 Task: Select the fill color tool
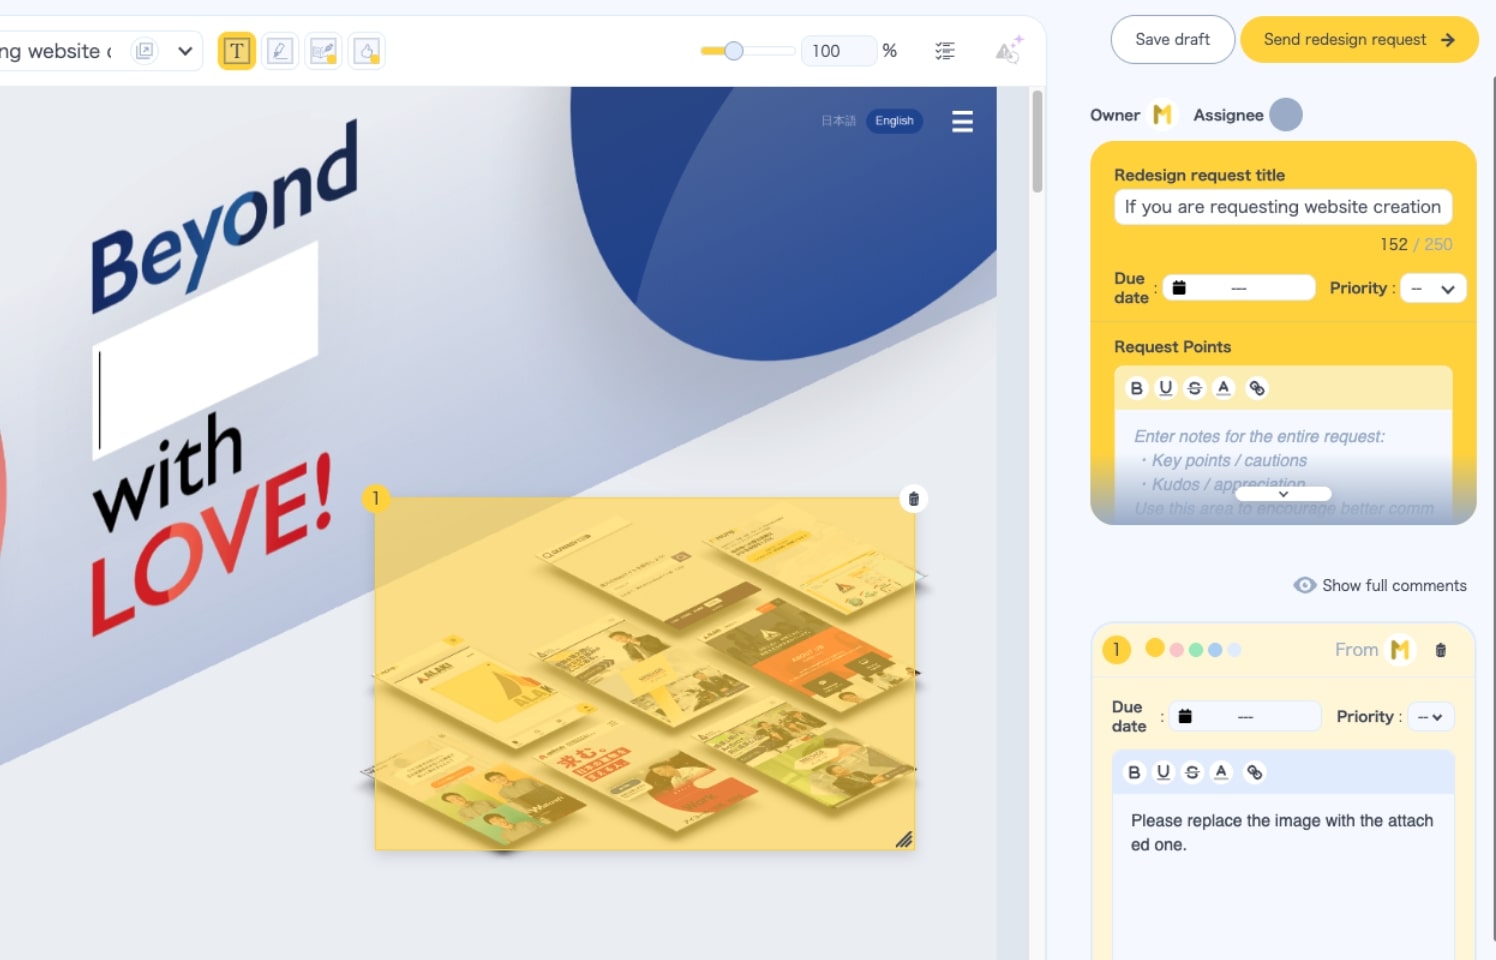click(367, 51)
